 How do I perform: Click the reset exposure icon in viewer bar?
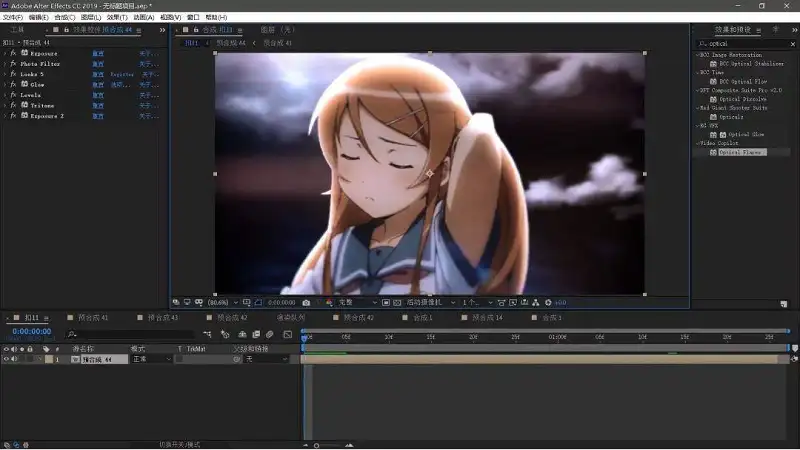tap(548, 303)
